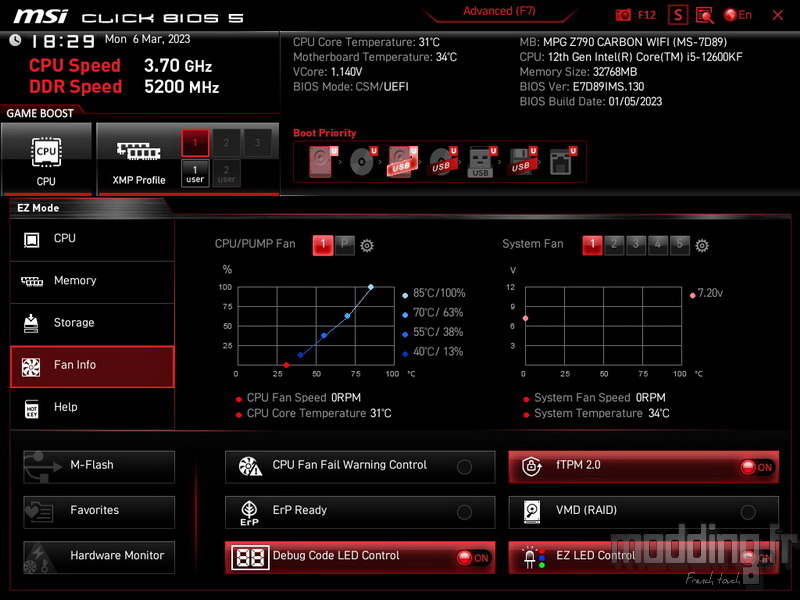This screenshot has width=800, height=600.
Task: Click the EZ LED lamp icon
Action: 534,558
